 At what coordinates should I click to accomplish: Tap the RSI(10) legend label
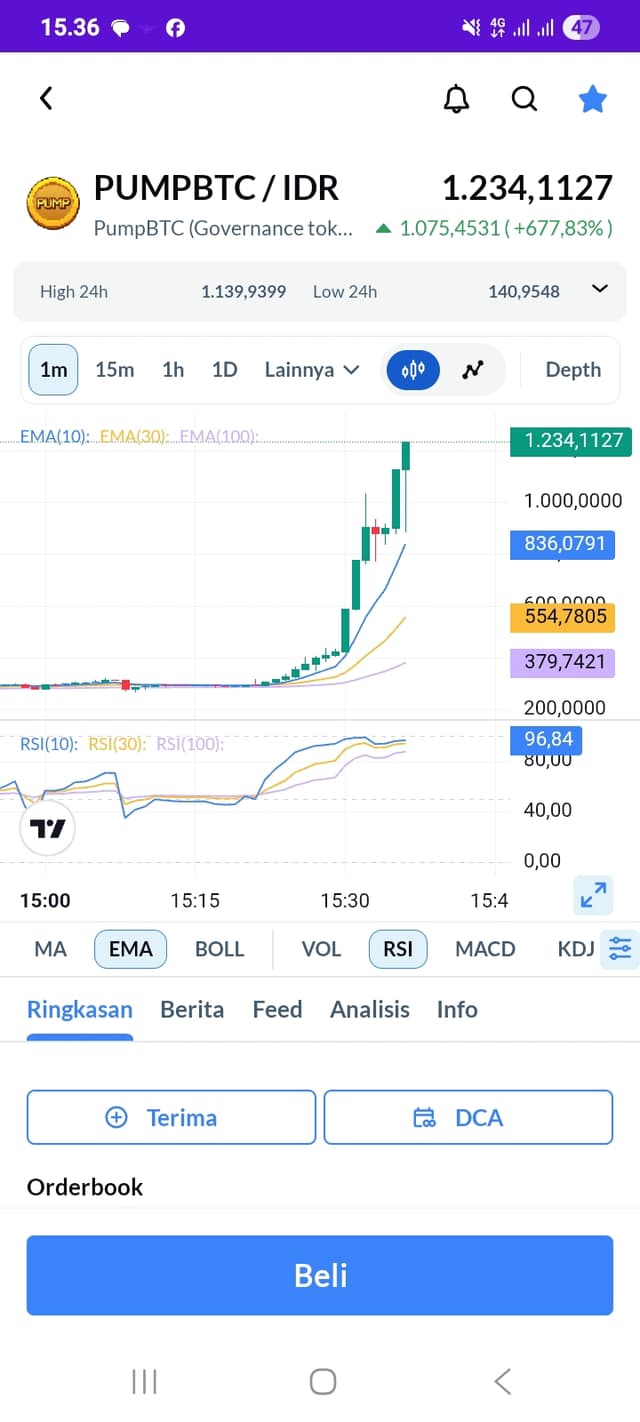coord(49,743)
